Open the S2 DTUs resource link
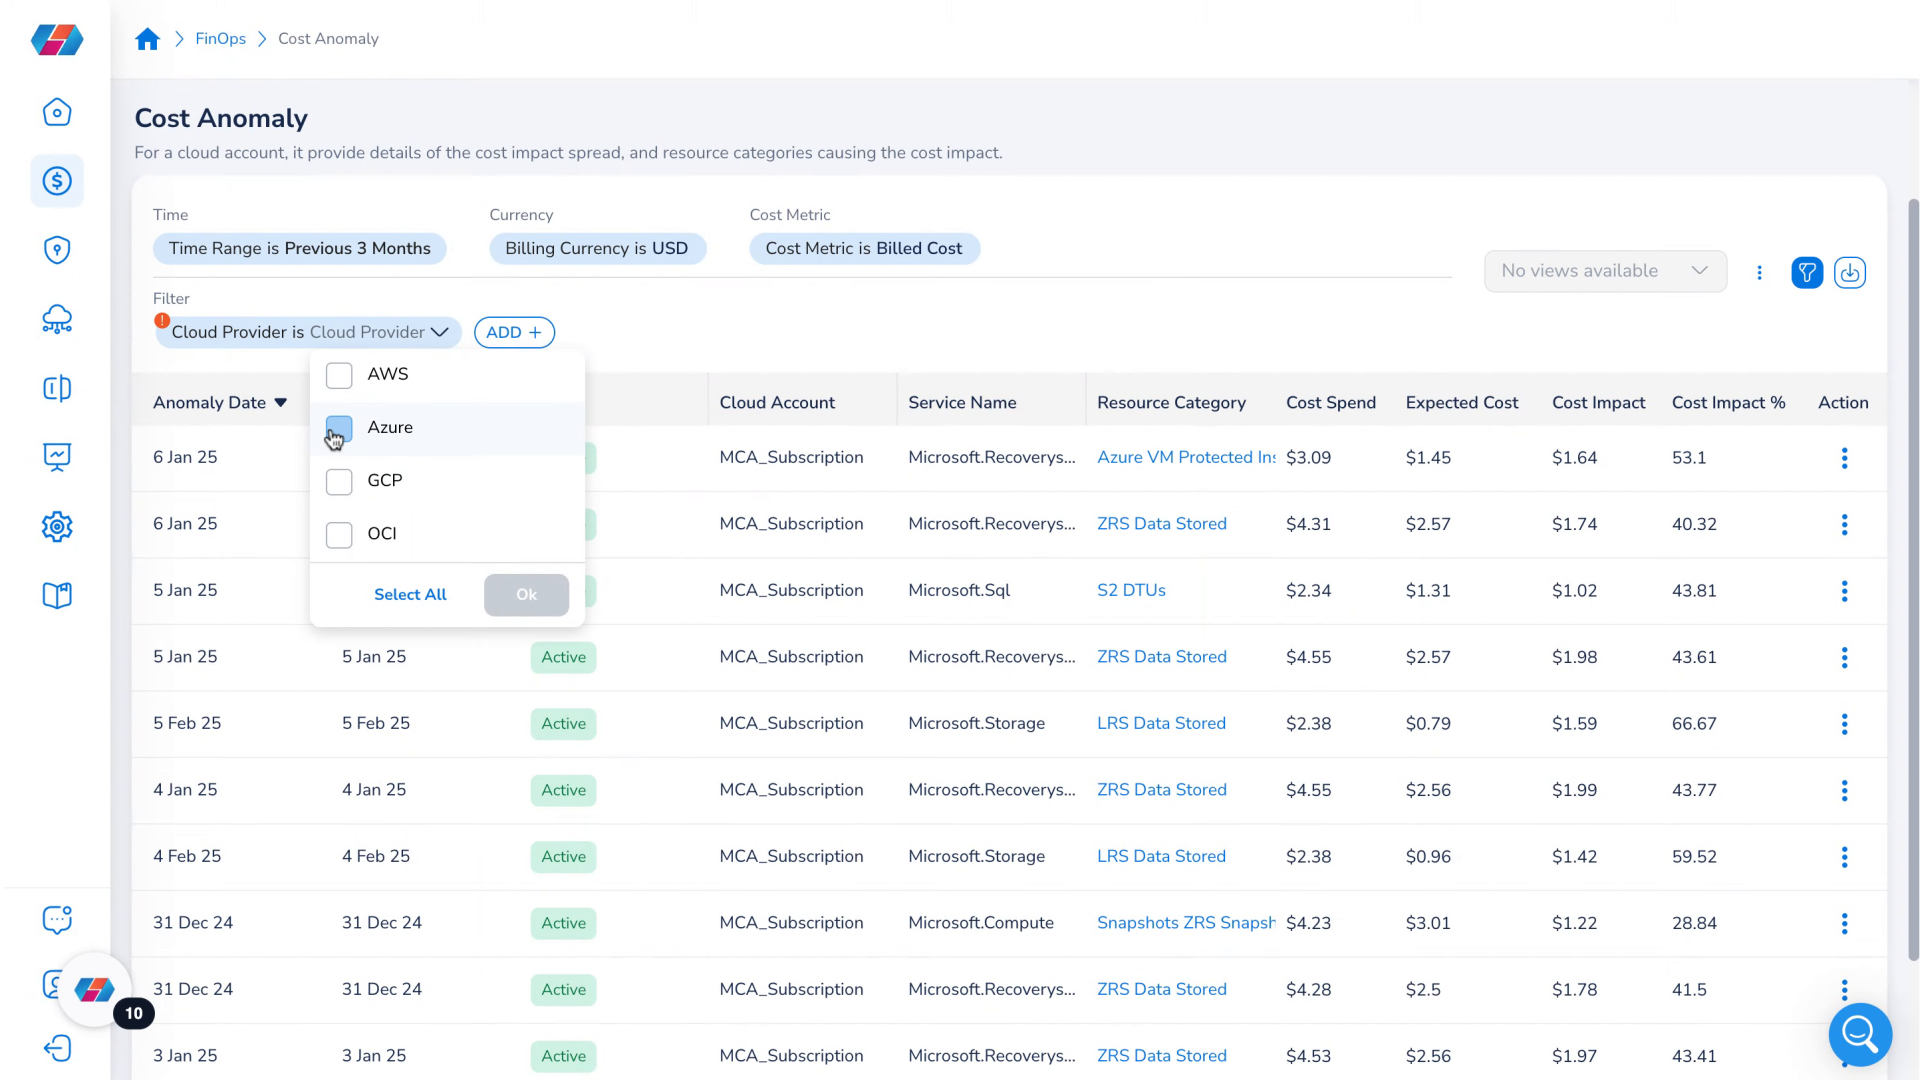1920x1080 pixels. pyautogui.click(x=1131, y=590)
